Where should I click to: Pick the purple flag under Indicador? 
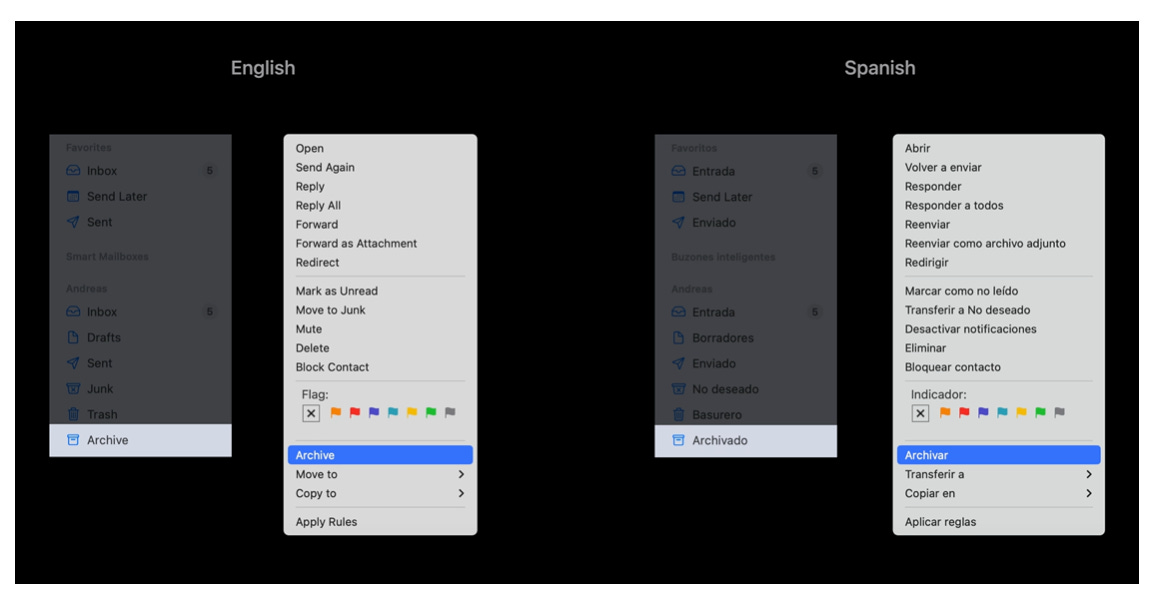(983, 412)
